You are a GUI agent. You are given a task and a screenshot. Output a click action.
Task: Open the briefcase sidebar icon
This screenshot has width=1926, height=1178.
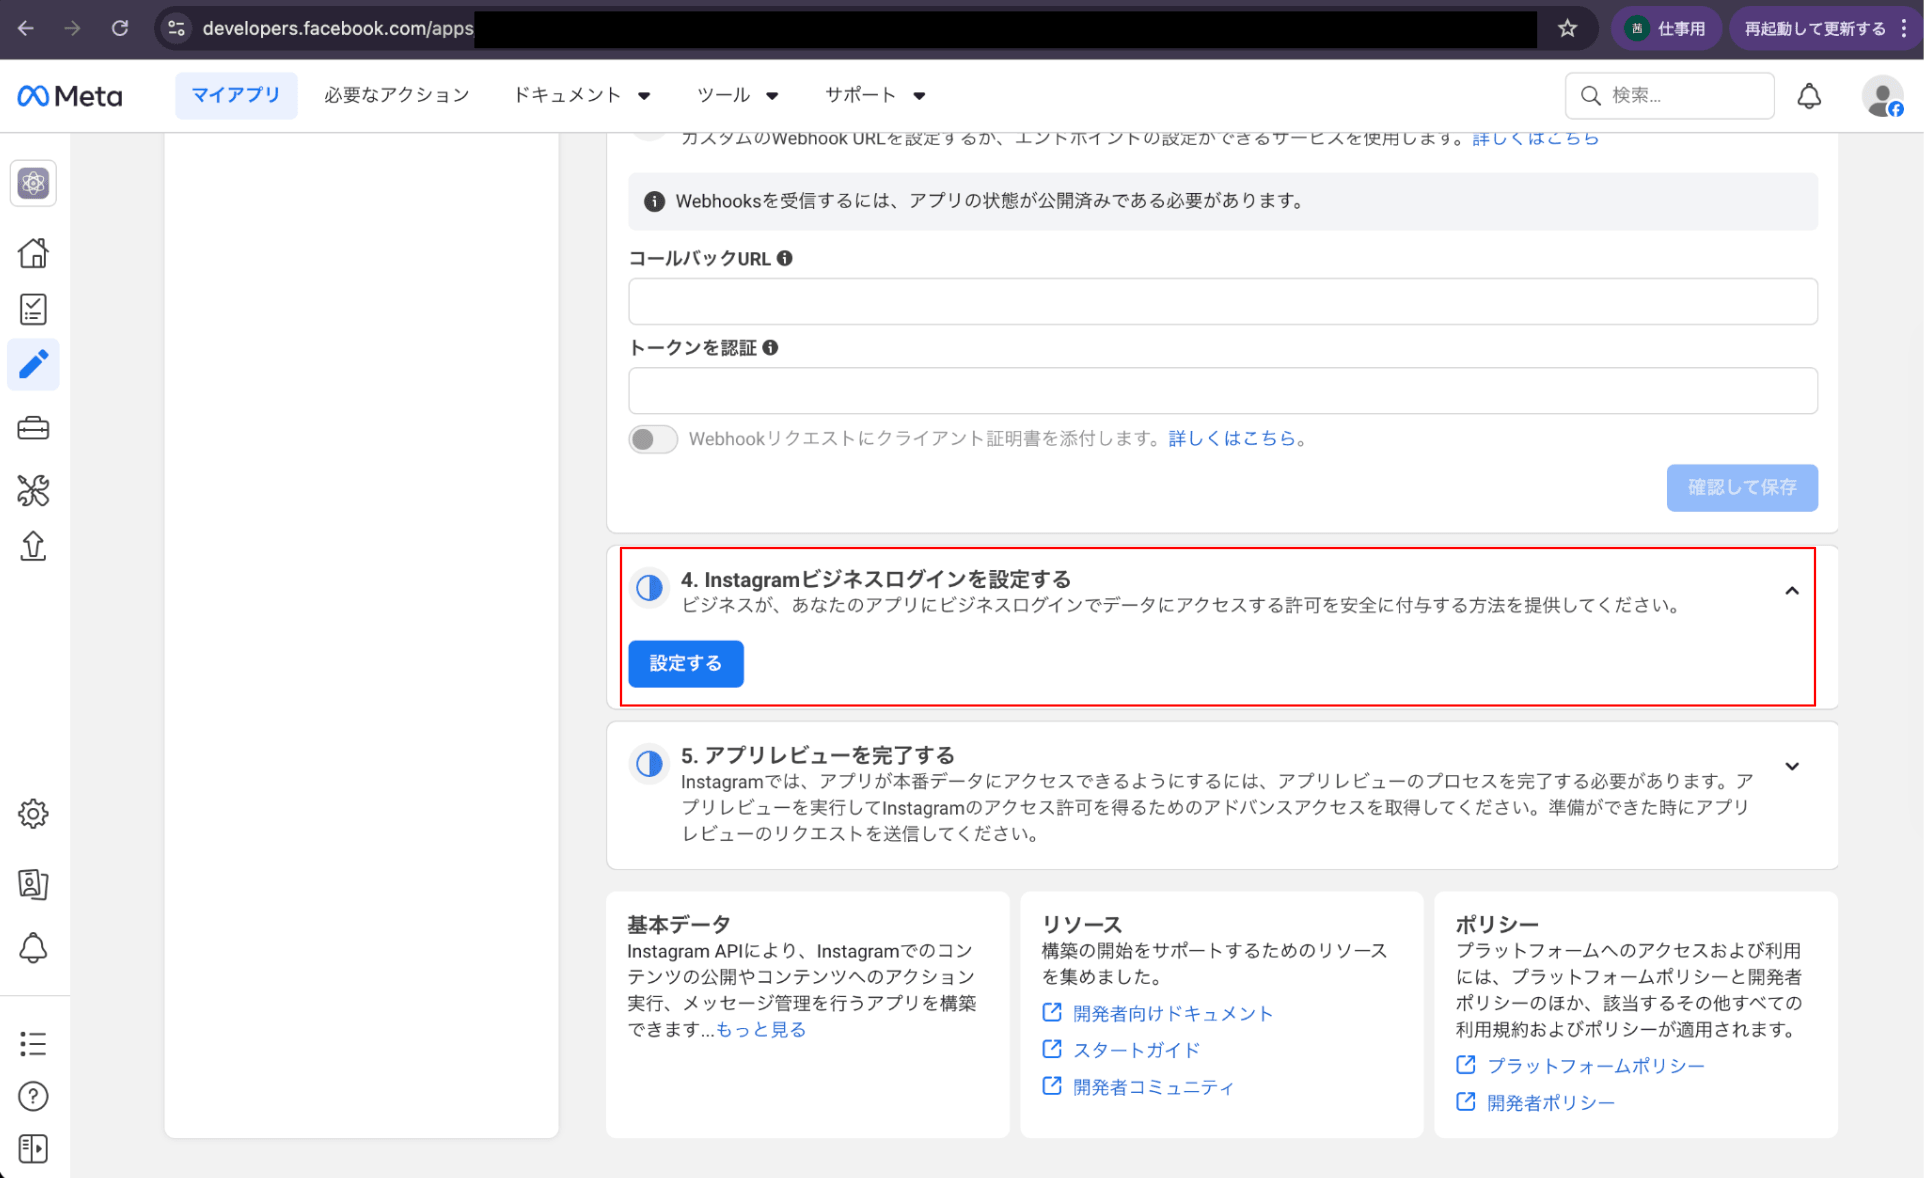pos(33,429)
